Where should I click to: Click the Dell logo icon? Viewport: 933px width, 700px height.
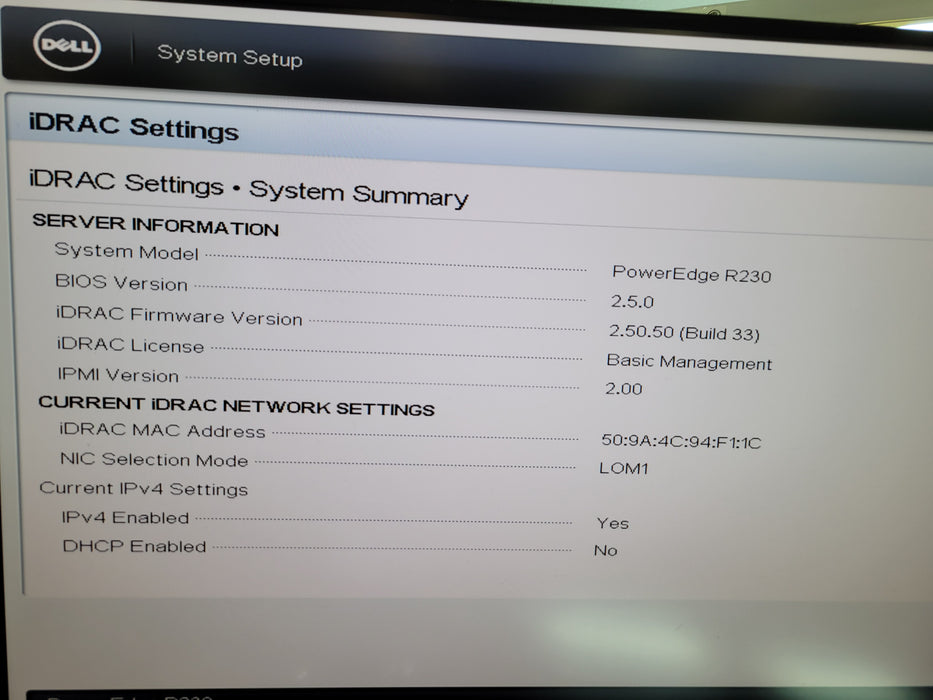[x=67, y=45]
